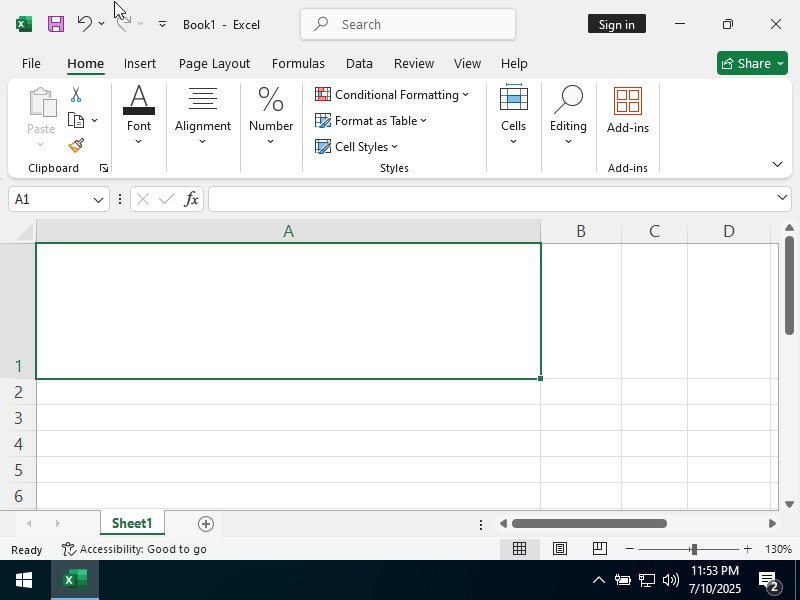The width and height of the screenshot is (800, 600).
Task: Click inside the formula bar
Action: point(491,199)
